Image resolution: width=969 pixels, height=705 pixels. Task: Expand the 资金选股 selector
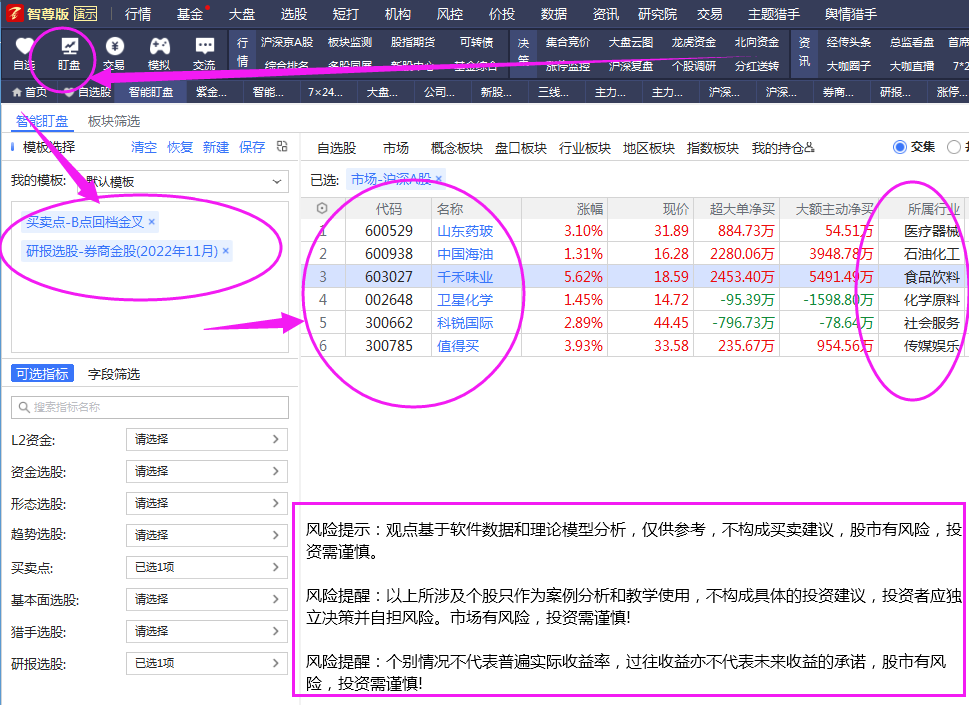(207, 471)
